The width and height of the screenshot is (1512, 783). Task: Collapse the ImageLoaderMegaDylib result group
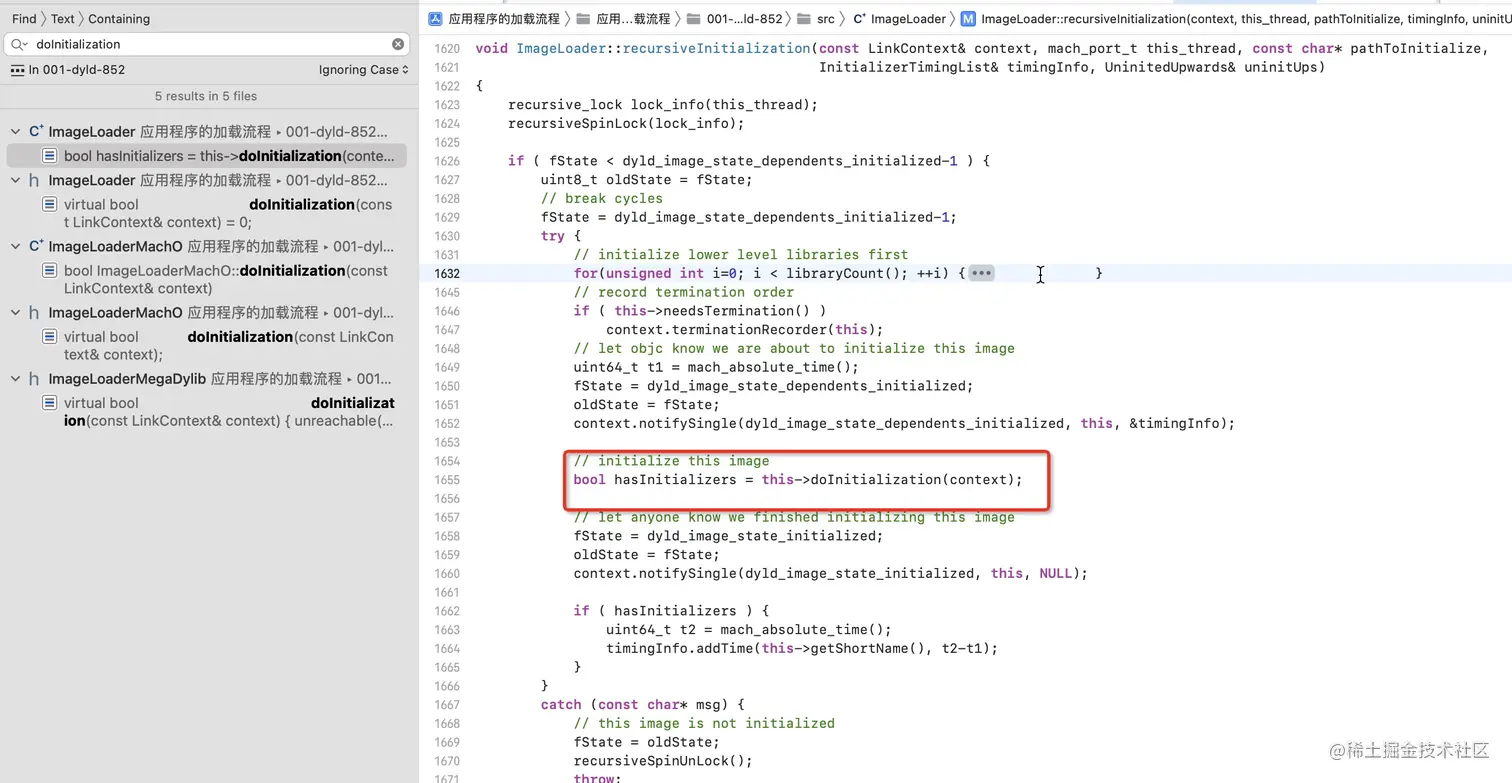pyautogui.click(x=15, y=379)
